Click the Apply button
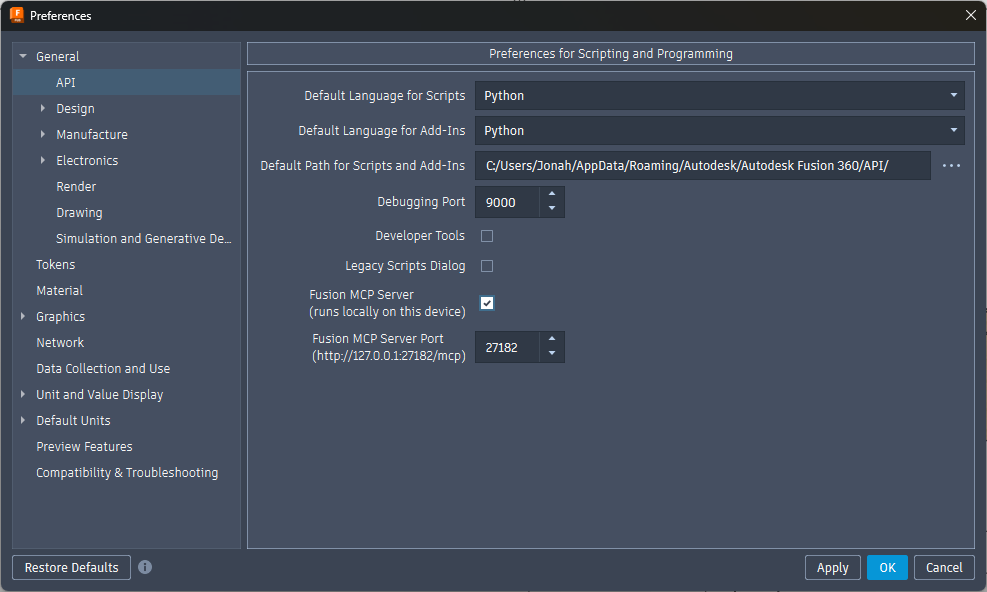 pyautogui.click(x=832, y=567)
